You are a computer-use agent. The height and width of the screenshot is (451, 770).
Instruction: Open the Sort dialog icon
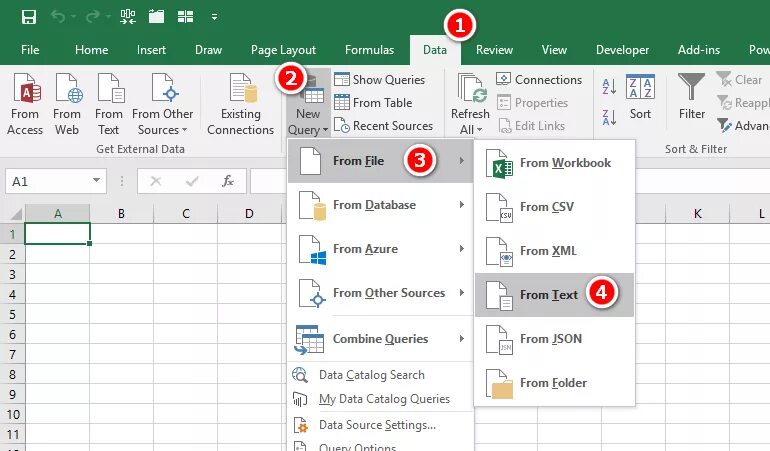pos(640,87)
